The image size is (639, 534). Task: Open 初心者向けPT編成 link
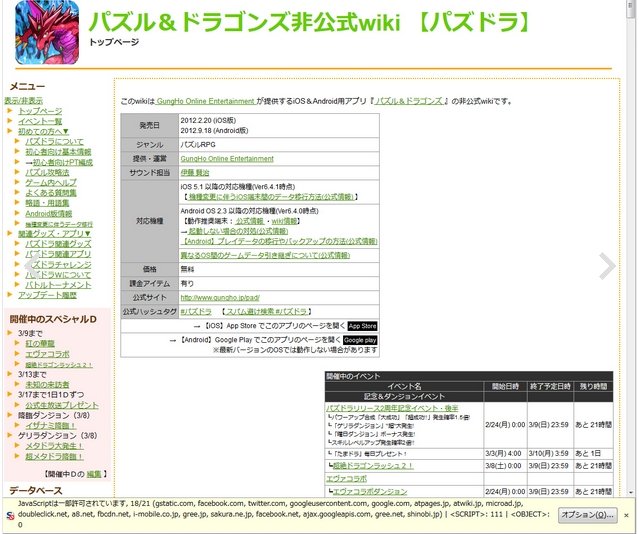pyautogui.click(x=63, y=162)
